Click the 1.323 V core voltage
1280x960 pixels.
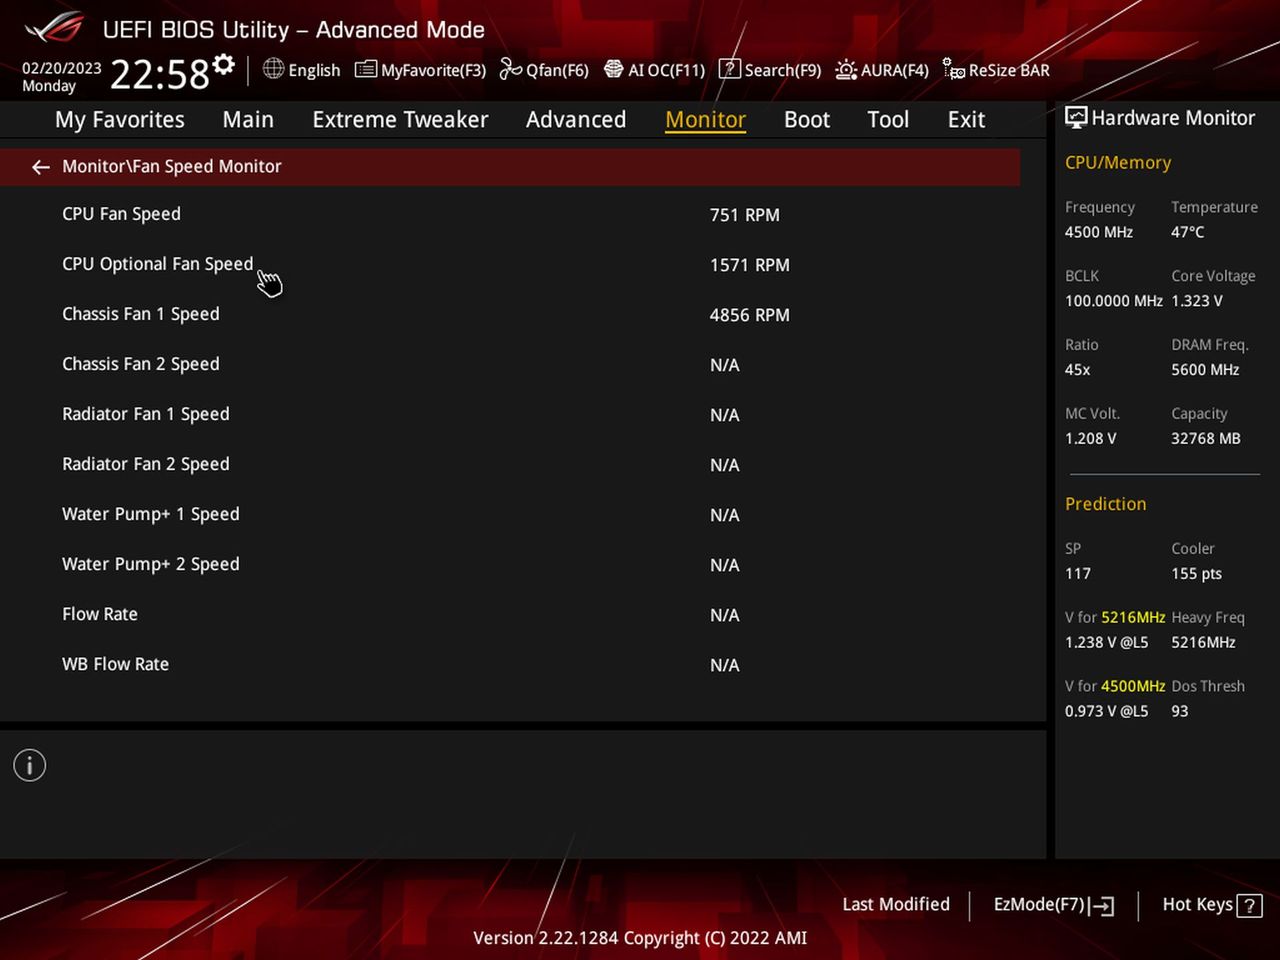coord(1197,301)
